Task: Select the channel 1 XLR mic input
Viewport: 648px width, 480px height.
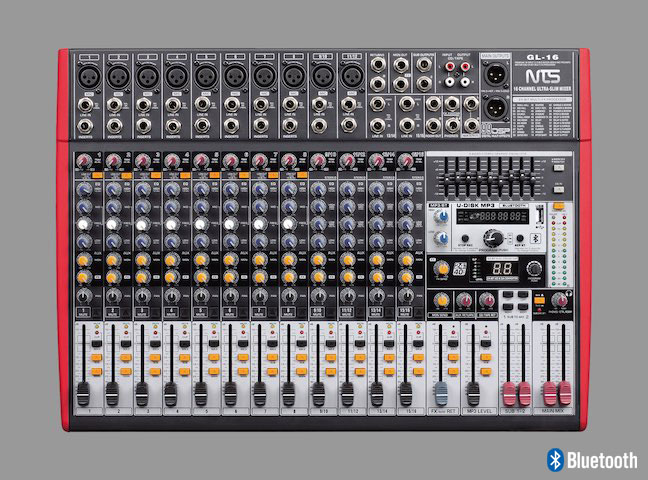Action: tap(89, 76)
